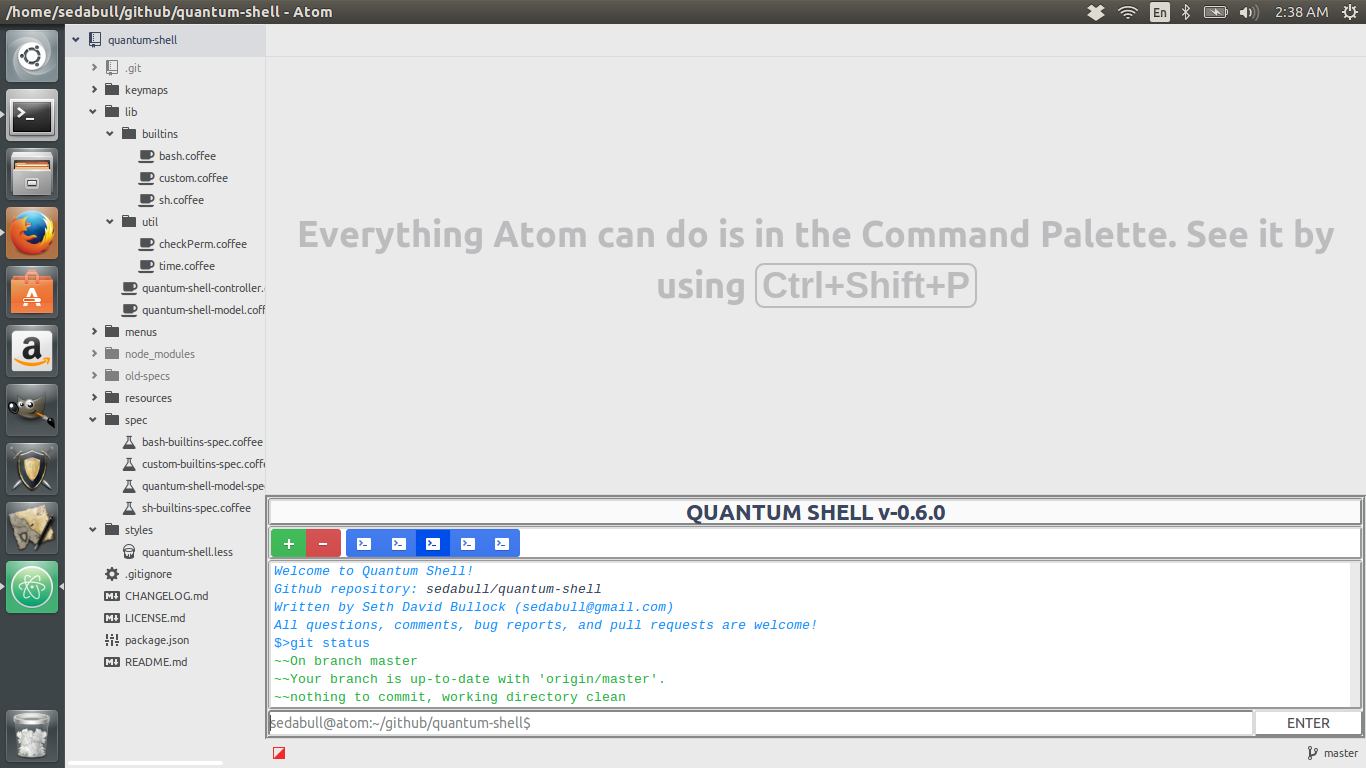Open the Ubuntu Dash from the launcher
Screen dimensions: 1366x768
pyautogui.click(x=32, y=56)
